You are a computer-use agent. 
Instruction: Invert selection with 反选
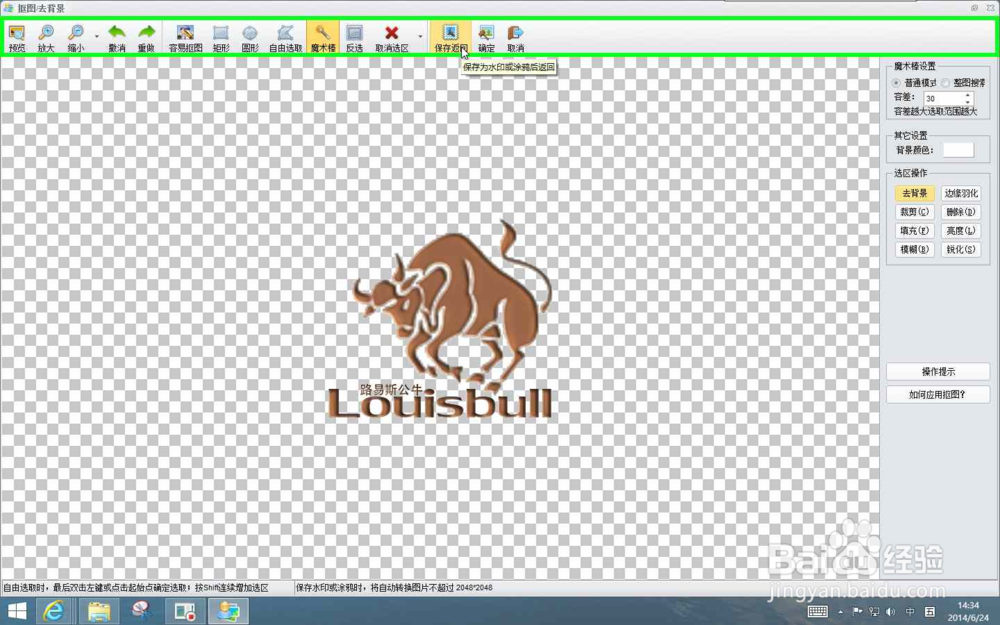tap(354, 38)
